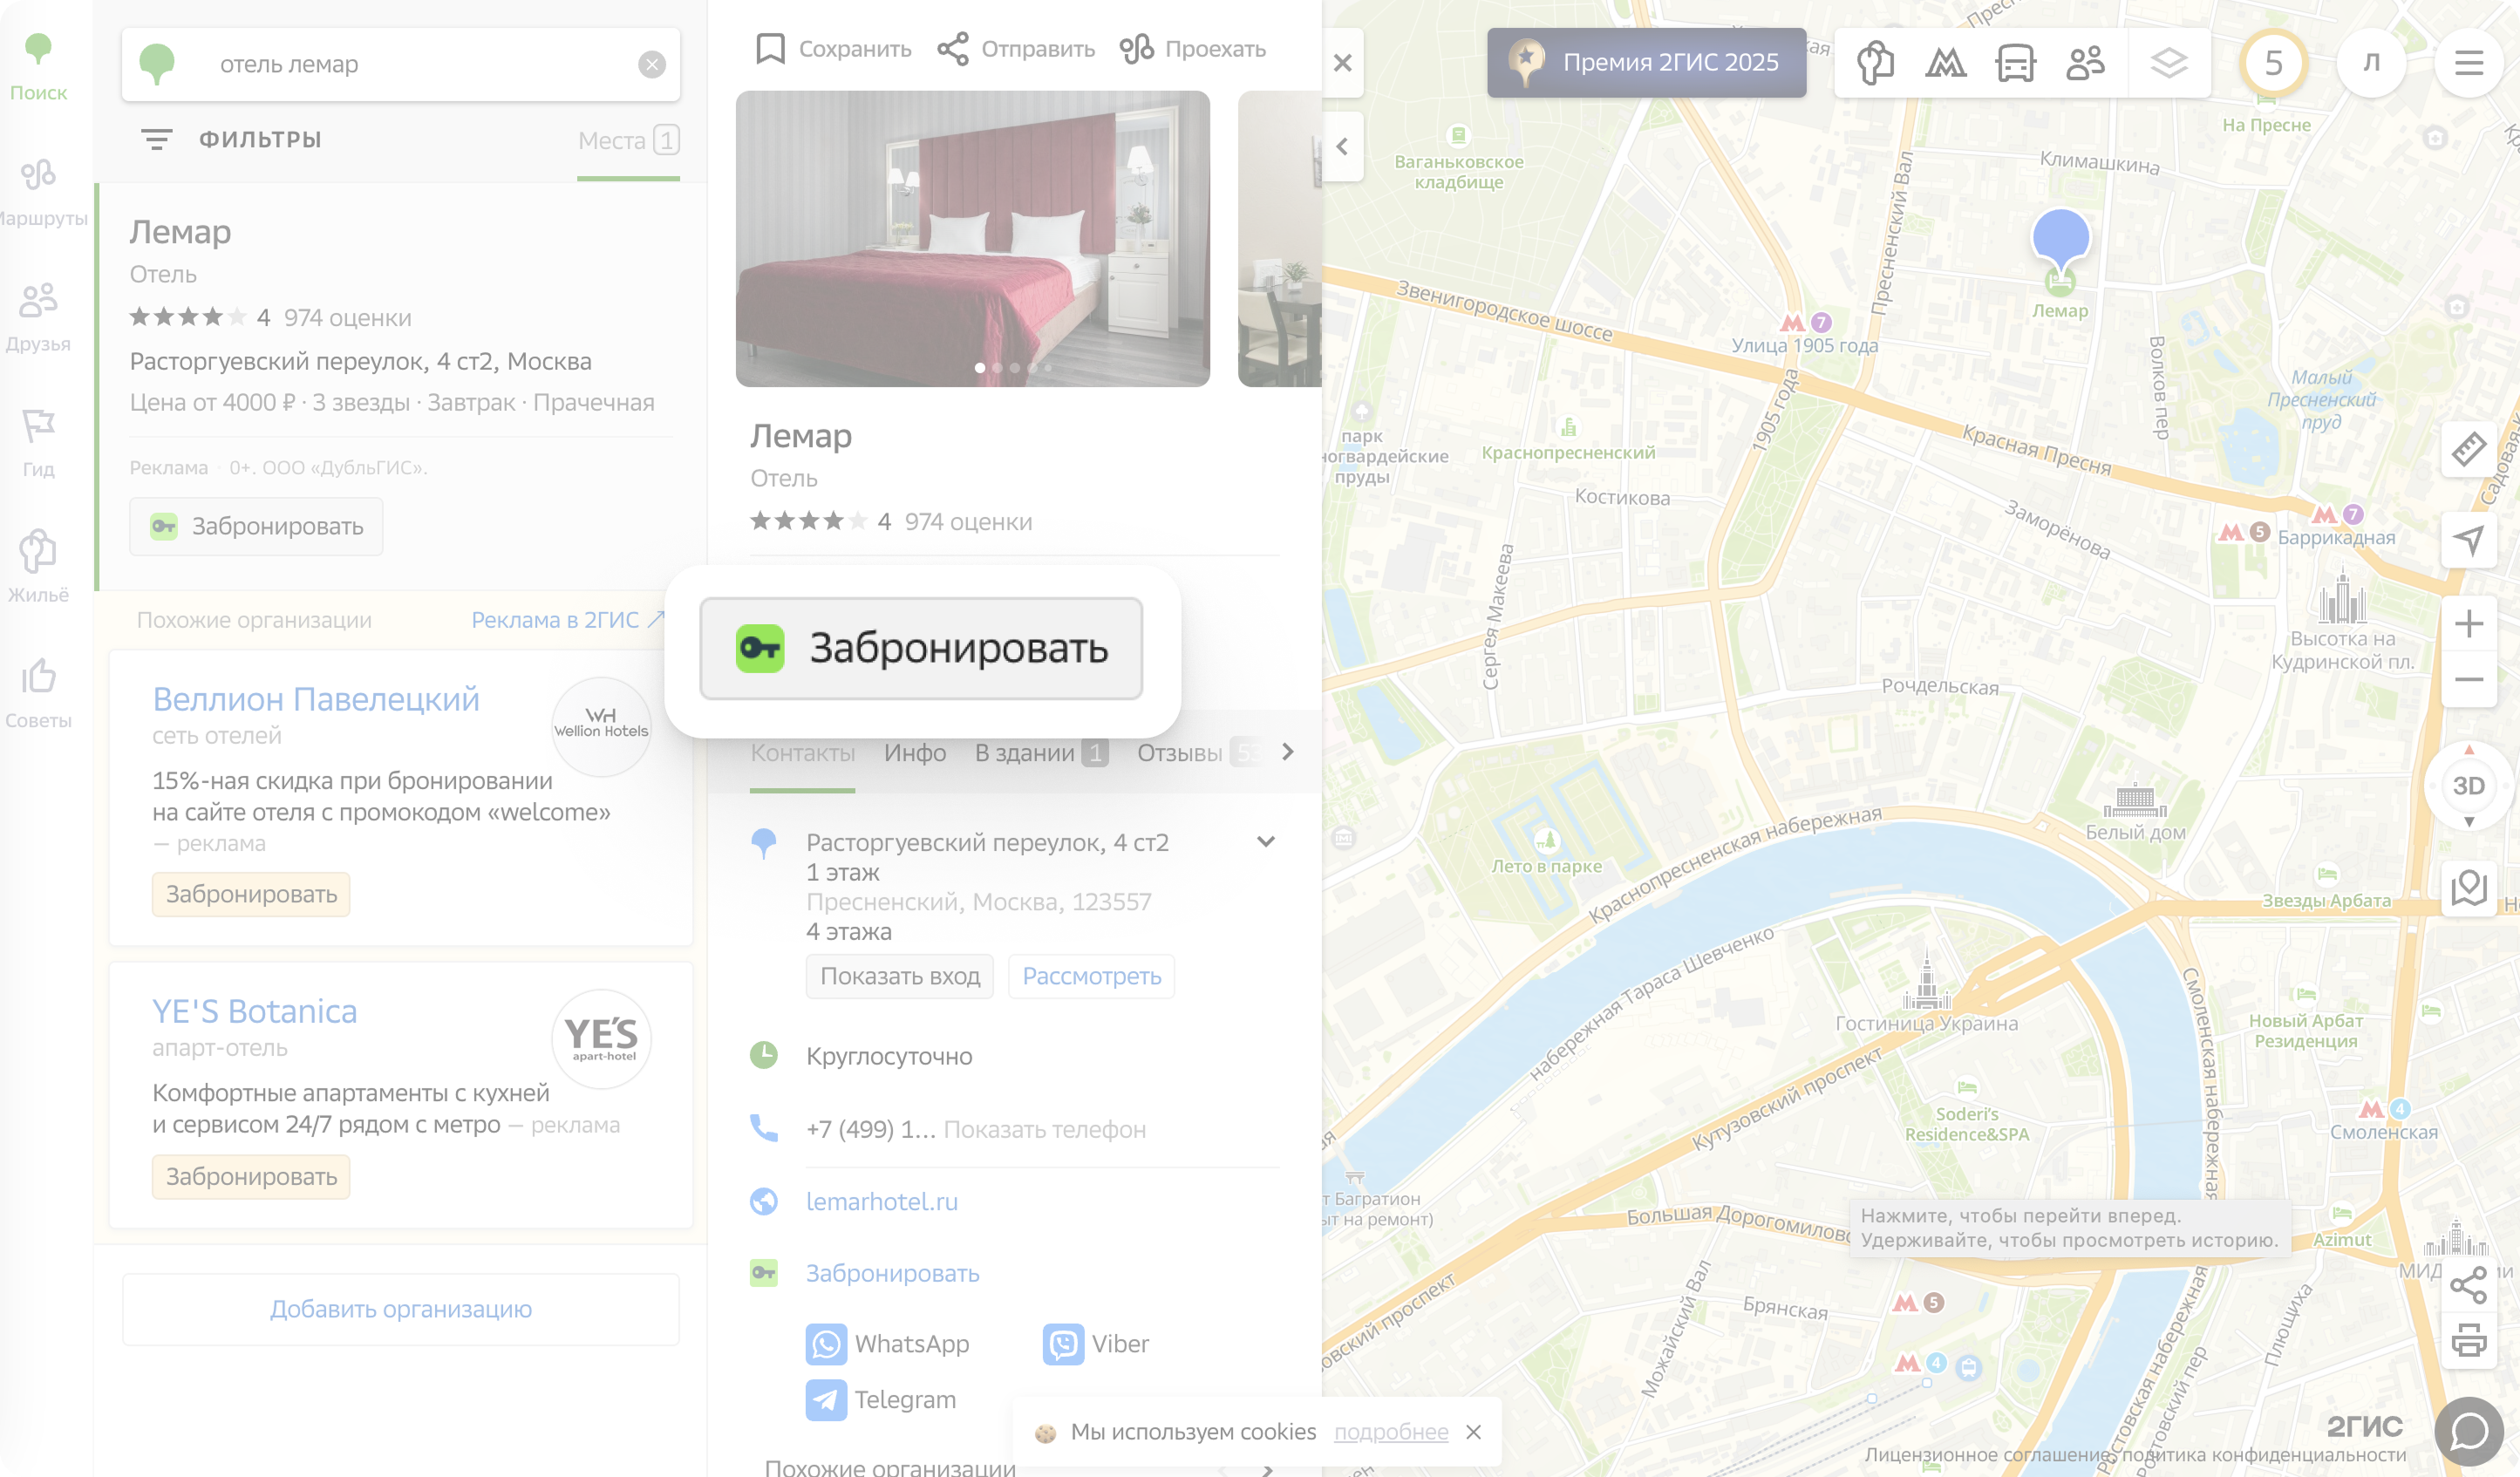
Task: Click the map pin panorama icon
Action: click(2468, 888)
